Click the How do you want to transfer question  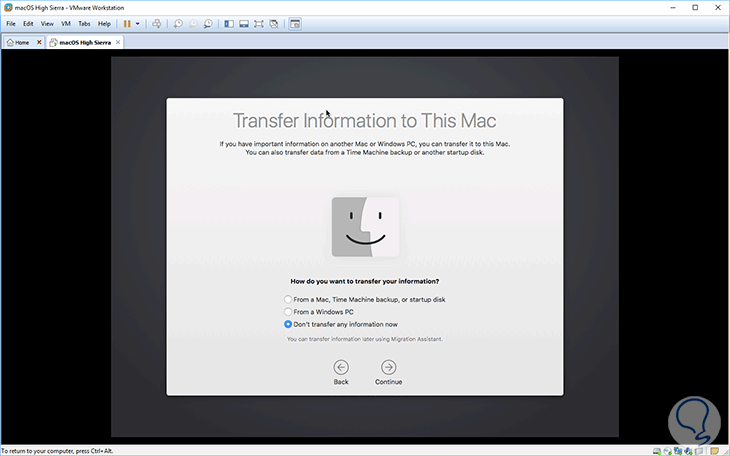pyautogui.click(x=365, y=281)
